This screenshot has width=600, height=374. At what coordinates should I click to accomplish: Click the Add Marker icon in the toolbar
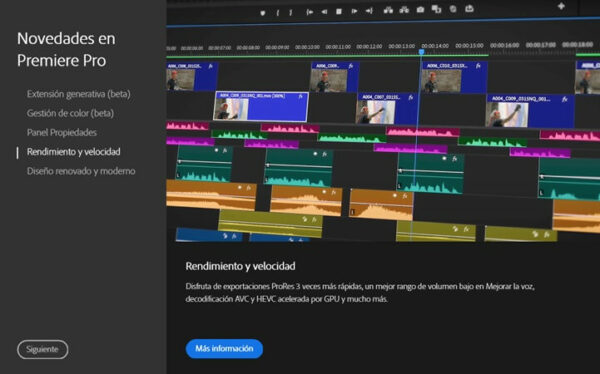coord(262,13)
